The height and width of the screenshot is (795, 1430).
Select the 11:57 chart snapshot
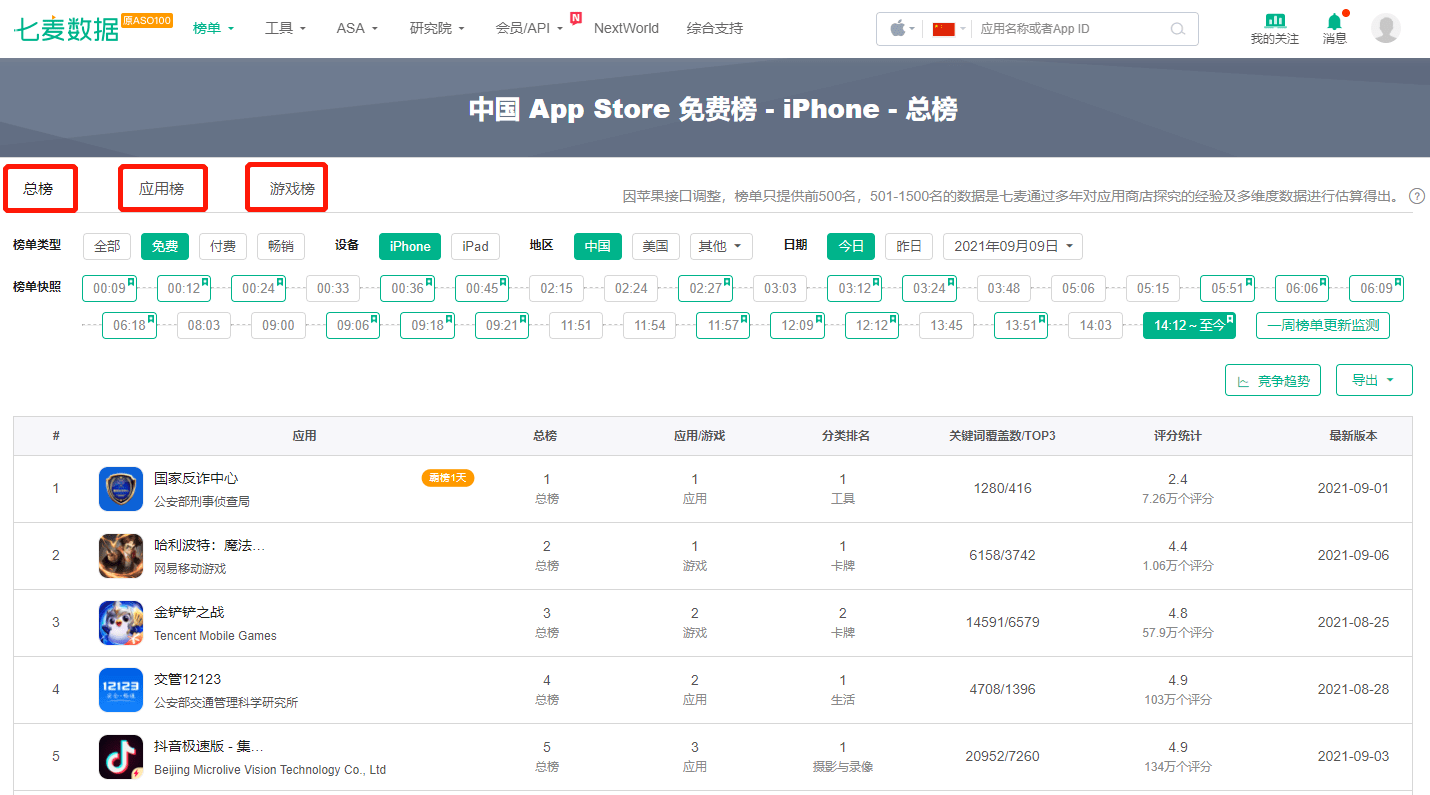point(723,326)
